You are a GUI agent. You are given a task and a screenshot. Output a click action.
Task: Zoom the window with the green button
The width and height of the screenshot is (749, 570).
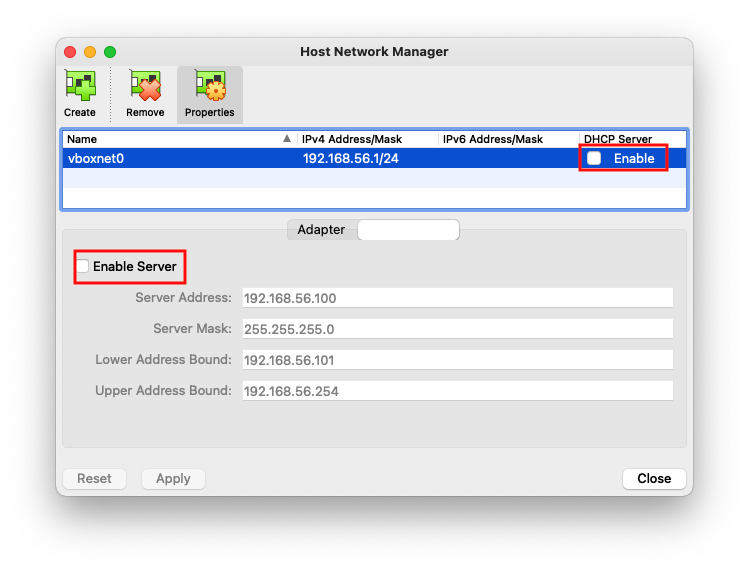pos(110,52)
